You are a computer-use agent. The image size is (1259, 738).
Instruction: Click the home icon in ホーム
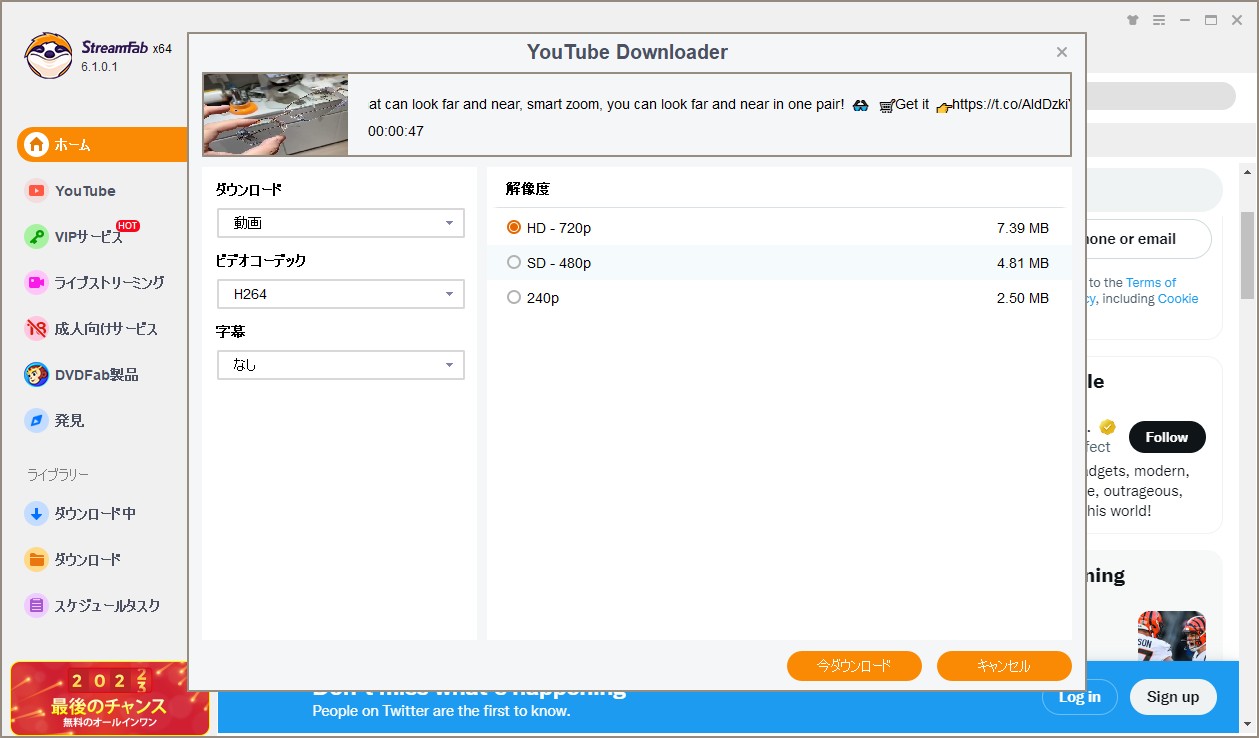coord(37,145)
